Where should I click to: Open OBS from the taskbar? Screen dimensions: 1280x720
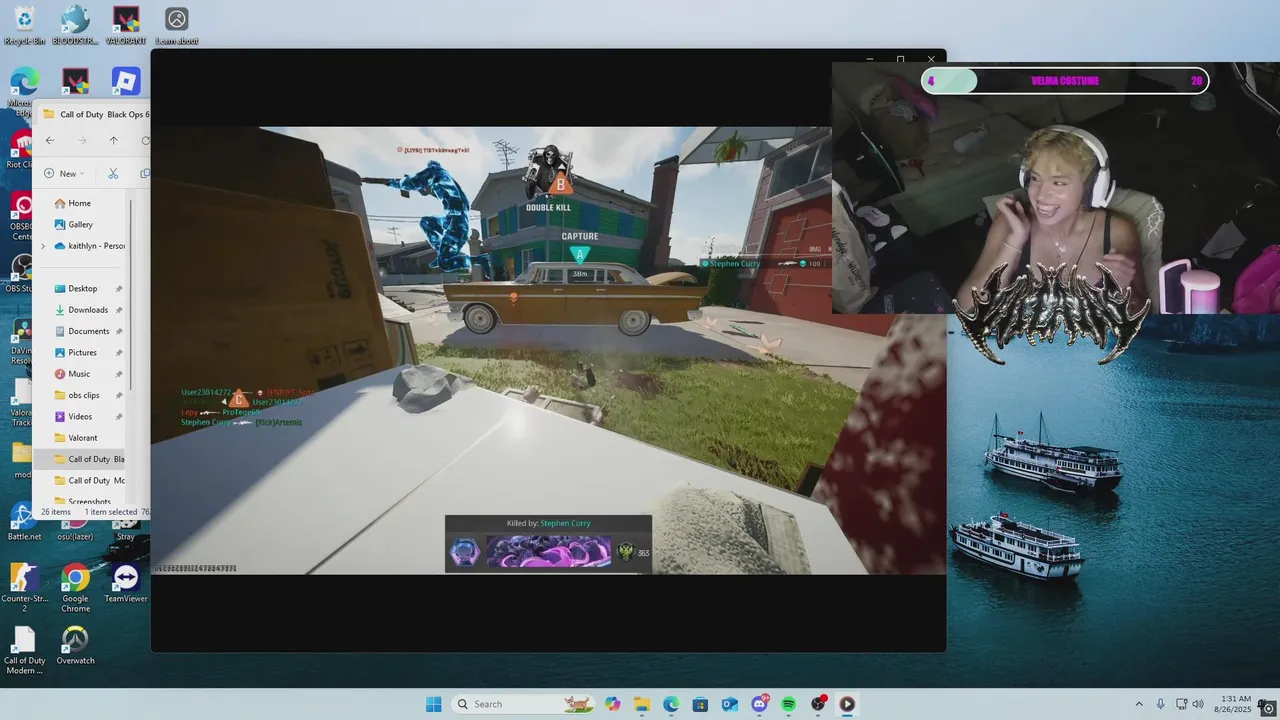click(x=818, y=704)
